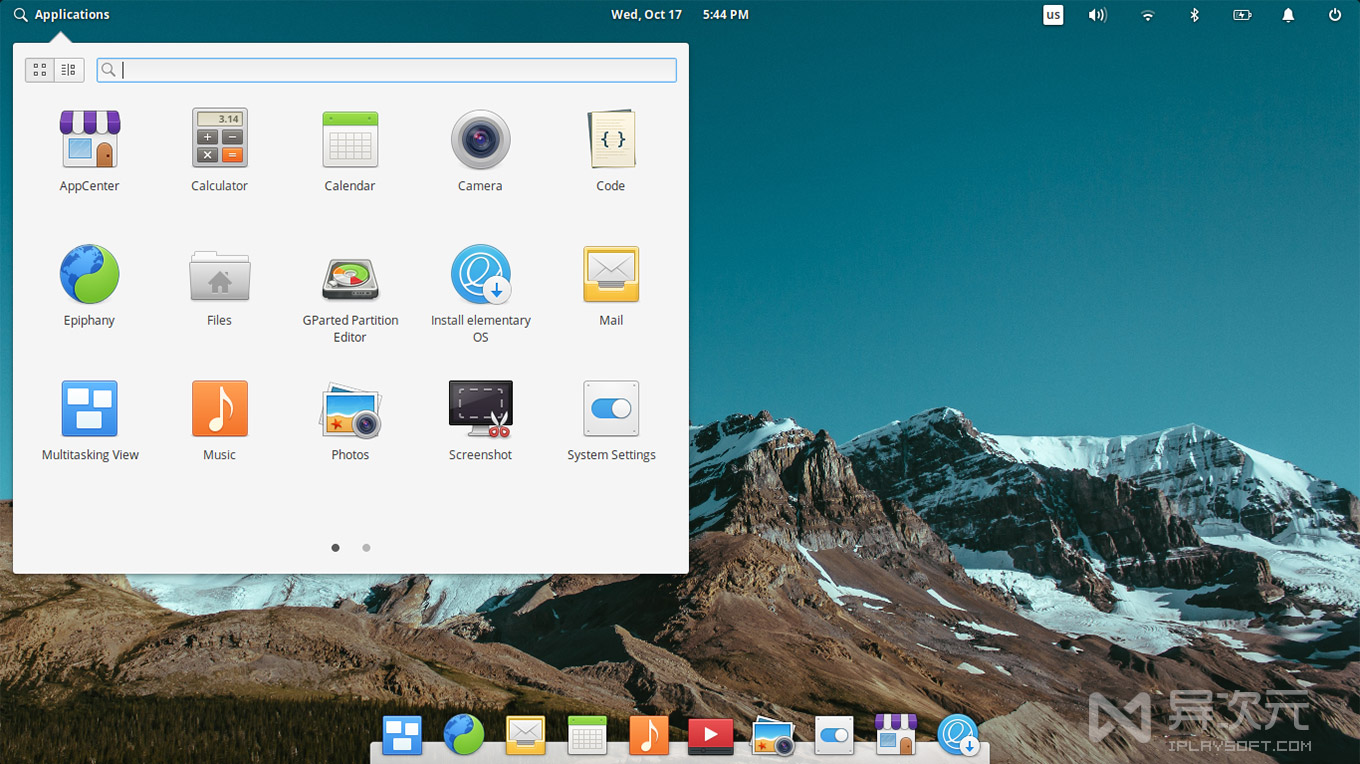This screenshot has height=764, width=1360.
Task: Go to the second launcher page dot
Action: (x=366, y=548)
